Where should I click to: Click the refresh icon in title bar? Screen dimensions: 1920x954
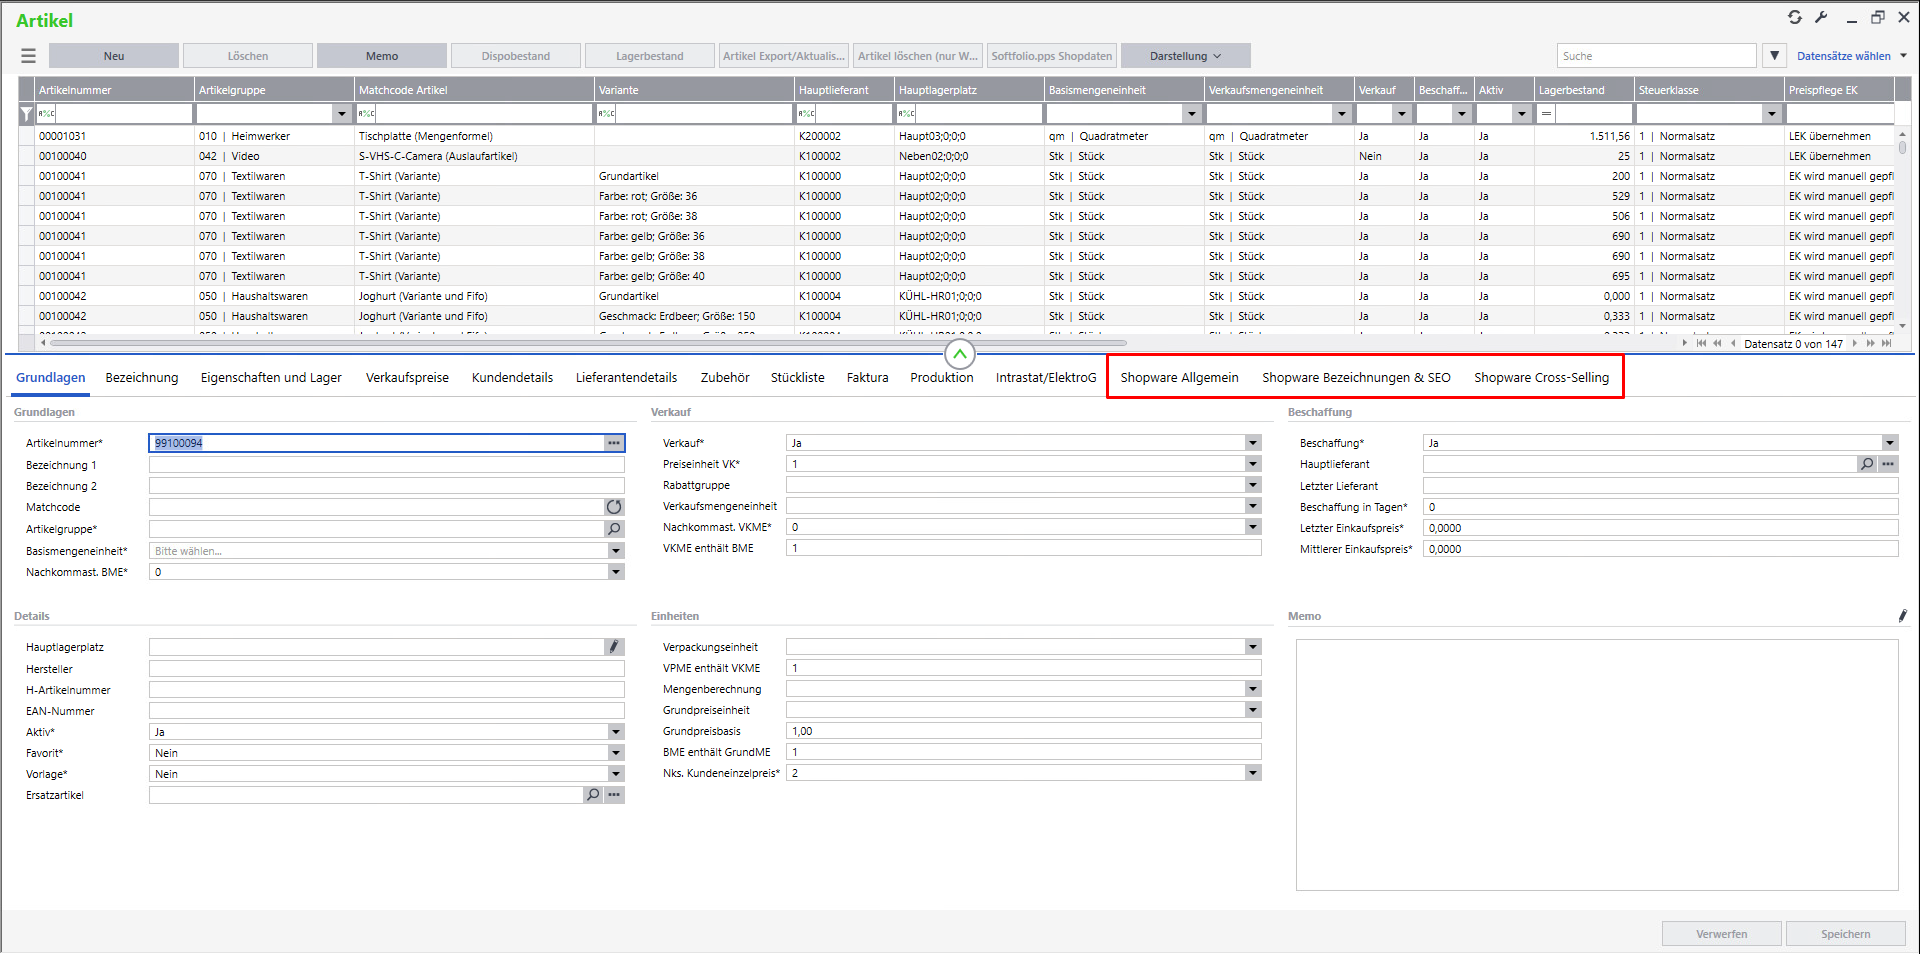(x=1795, y=17)
